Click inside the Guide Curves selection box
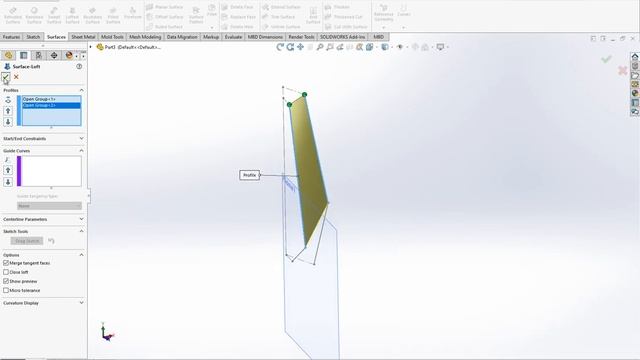 point(51,171)
